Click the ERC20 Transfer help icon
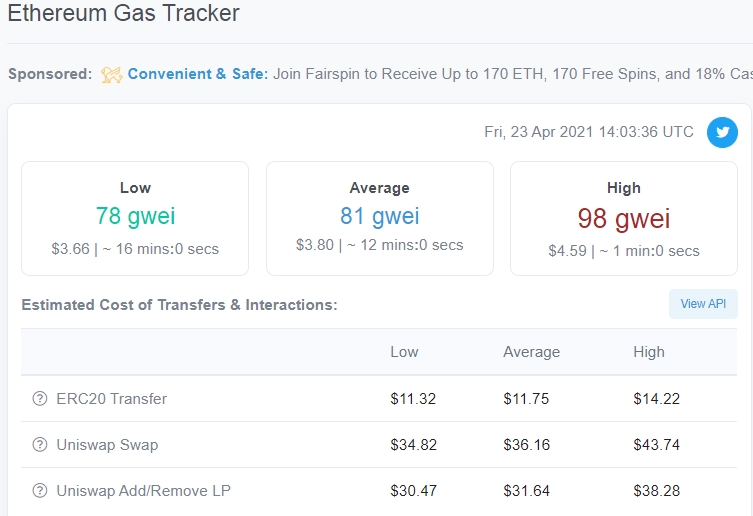Image resolution: width=753 pixels, height=516 pixels. click(x=40, y=399)
